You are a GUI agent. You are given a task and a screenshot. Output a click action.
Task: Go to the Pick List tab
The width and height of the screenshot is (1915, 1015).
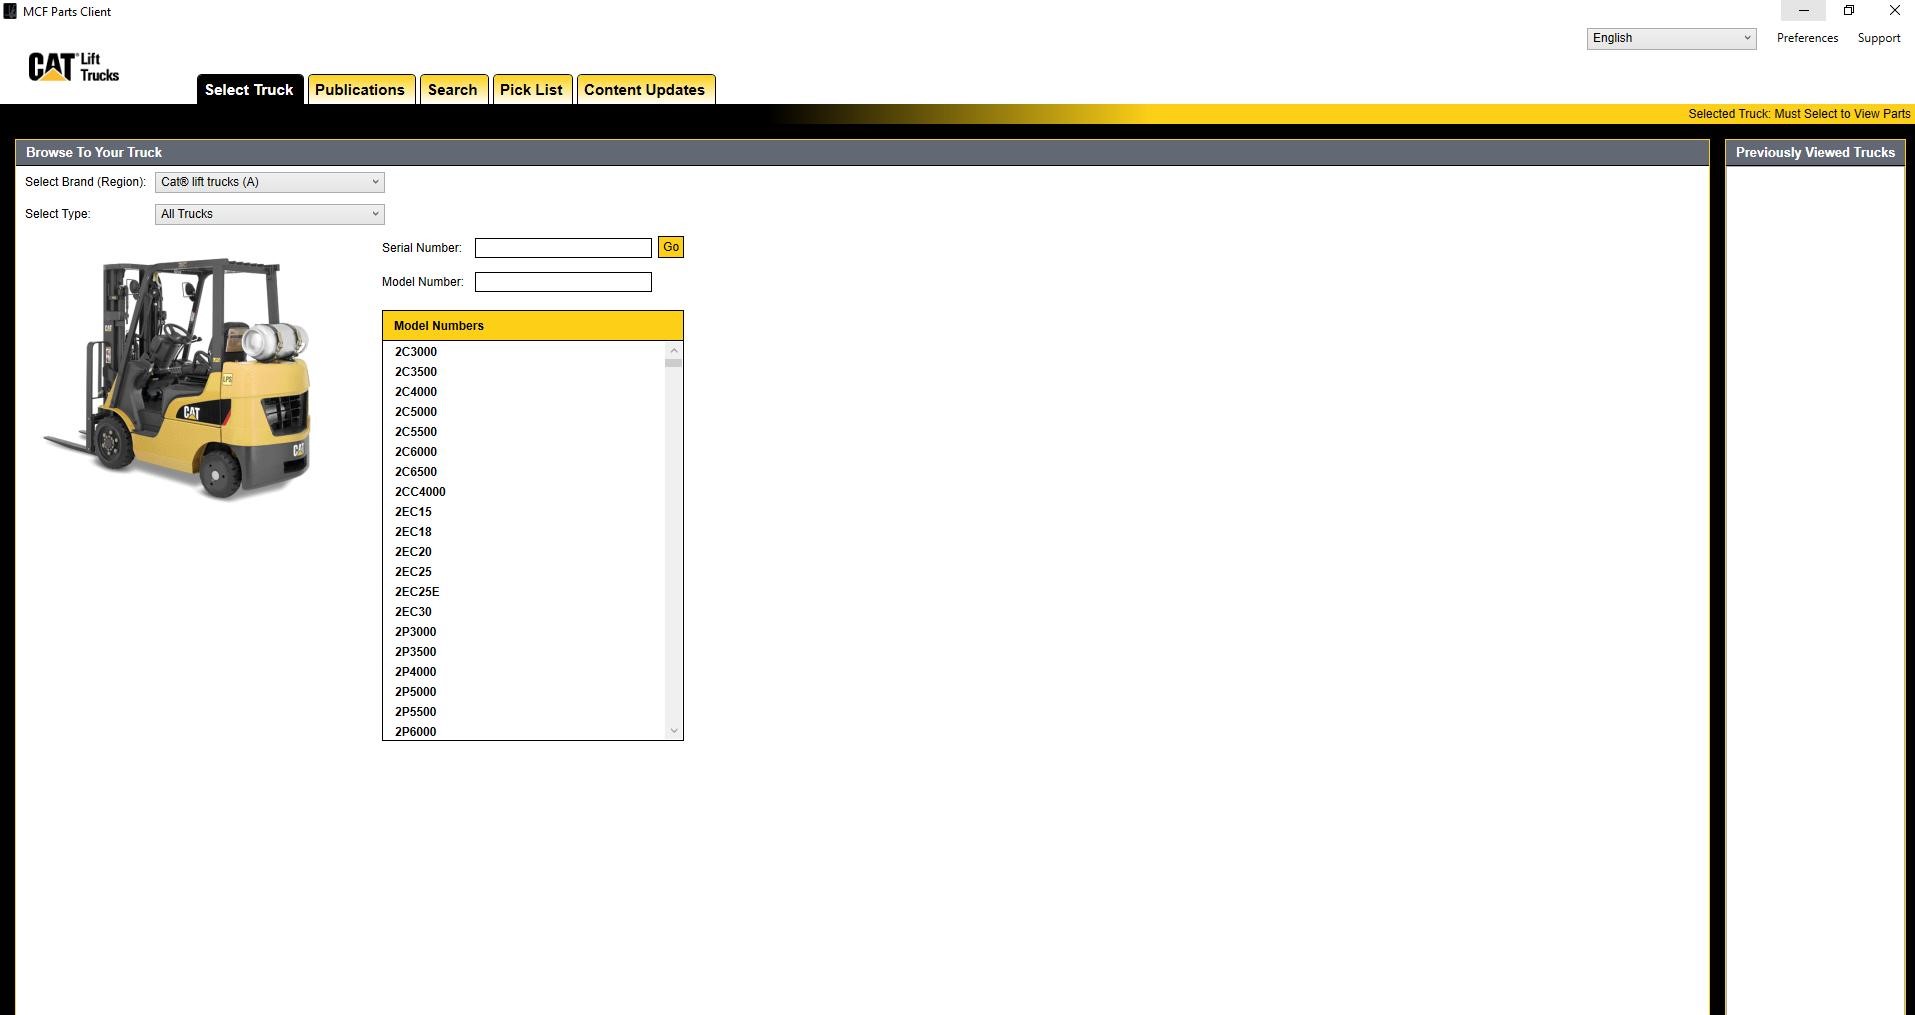click(532, 89)
